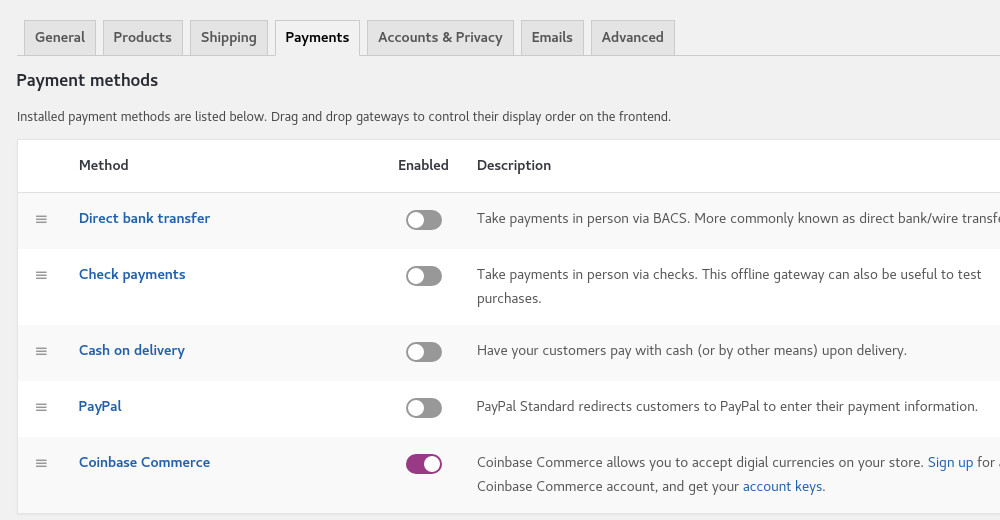Click Coinbase Commerce reorder handle icon

tap(41, 463)
